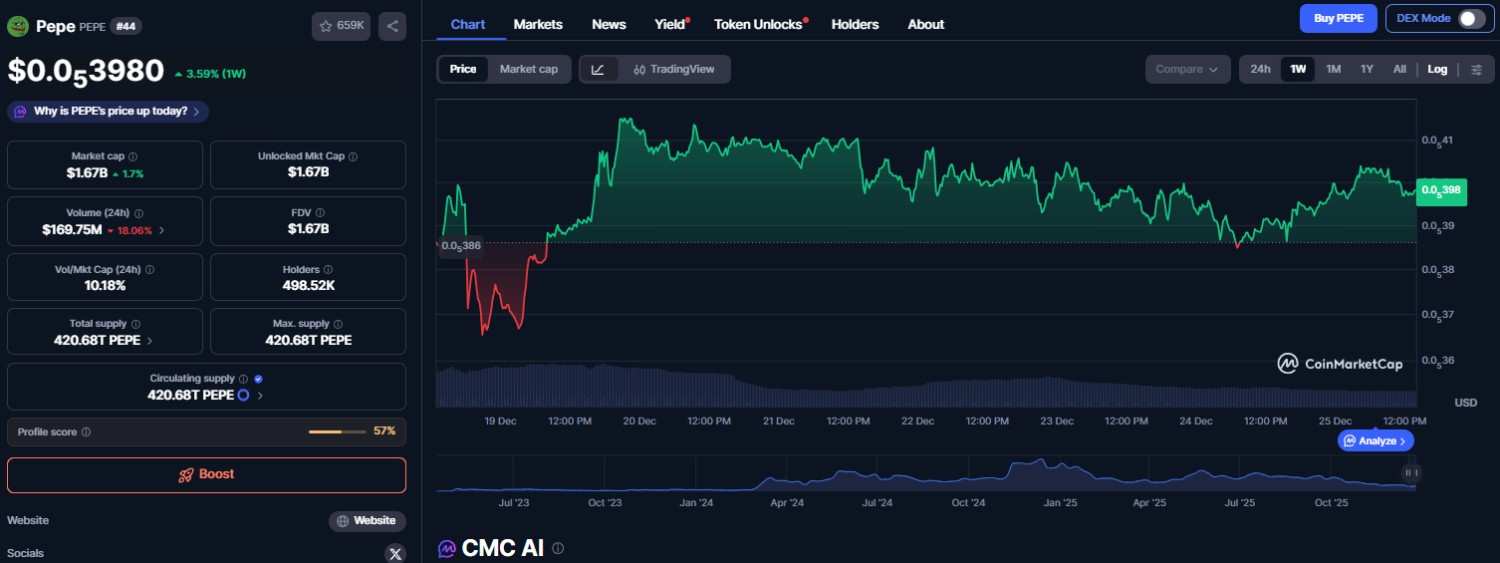The height and width of the screenshot is (563, 1500).
Task: Click the X social icon
Action: coord(395,553)
